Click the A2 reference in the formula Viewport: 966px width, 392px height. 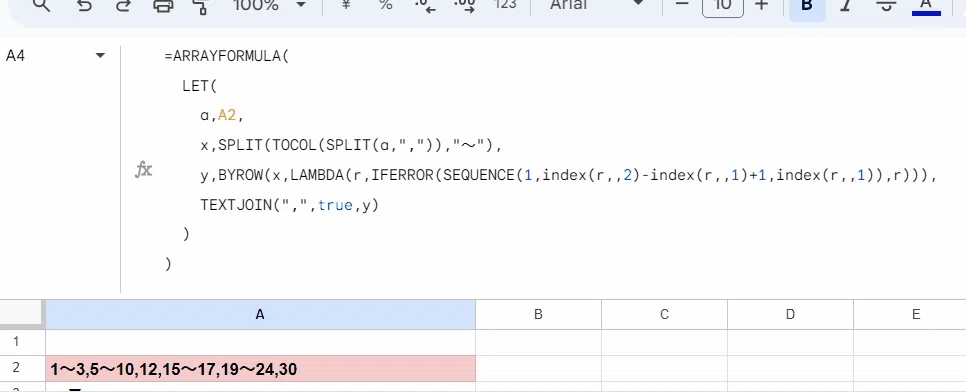[227, 116]
